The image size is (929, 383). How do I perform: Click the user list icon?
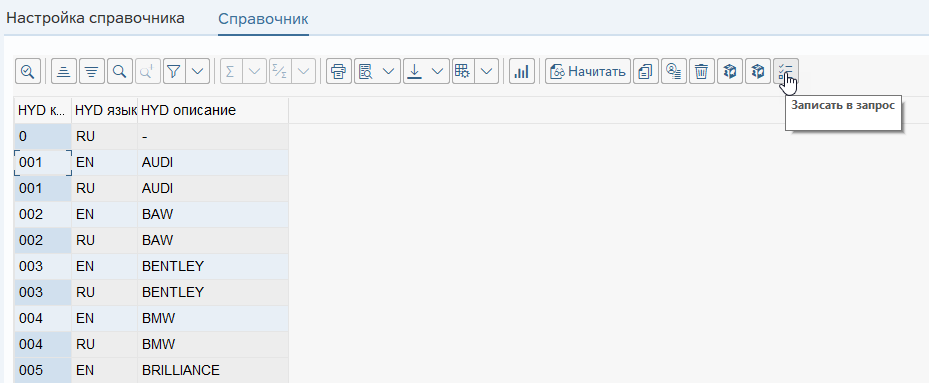pos(674,72)
